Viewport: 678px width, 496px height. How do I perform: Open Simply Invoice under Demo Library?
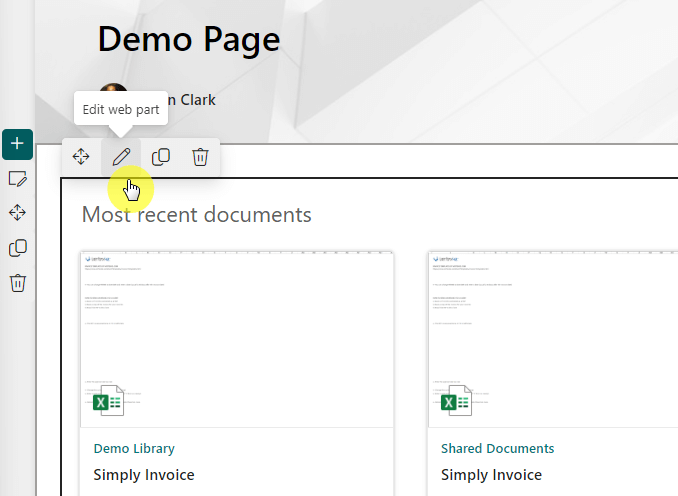(x=144, y=475)
